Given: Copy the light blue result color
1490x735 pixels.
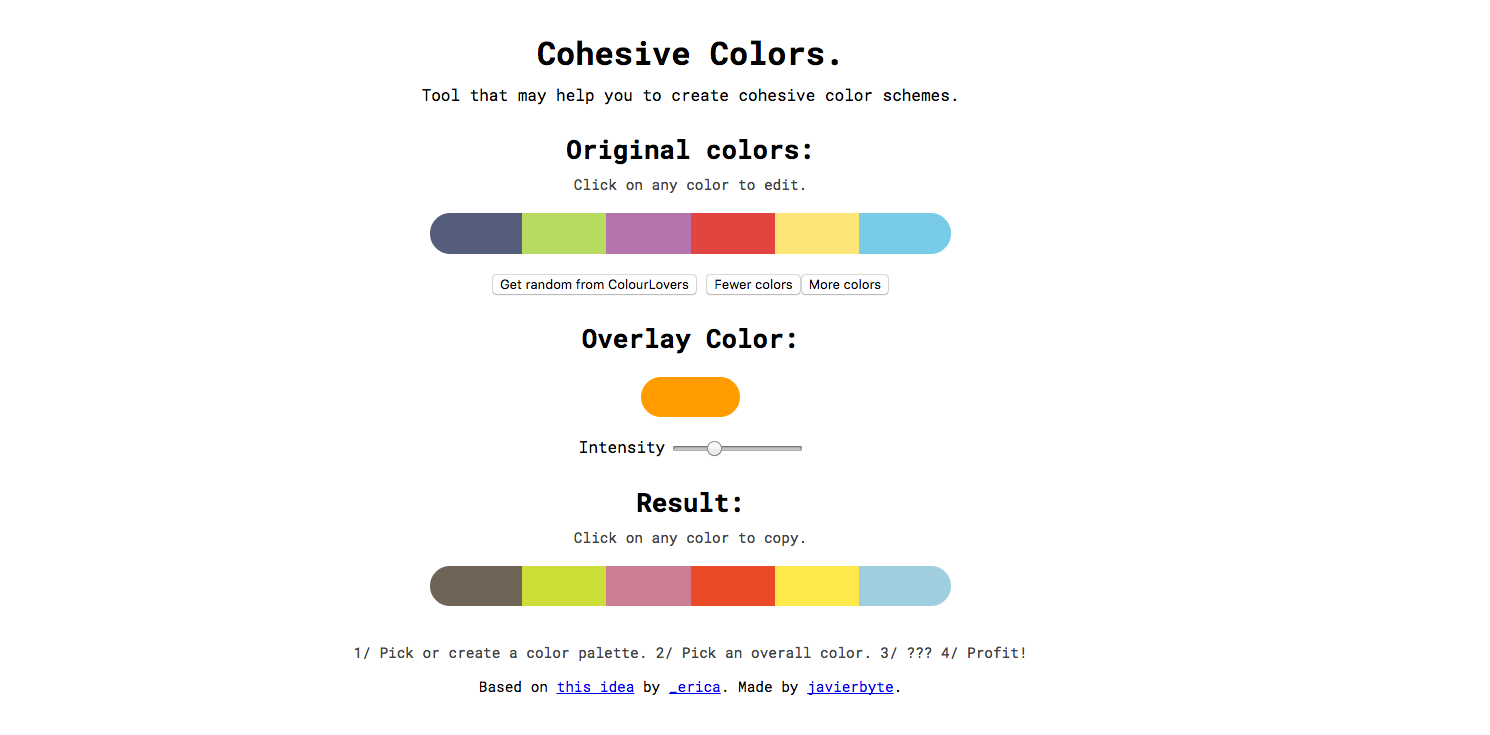Looking at the screenshot, I should tap(905, 586).
